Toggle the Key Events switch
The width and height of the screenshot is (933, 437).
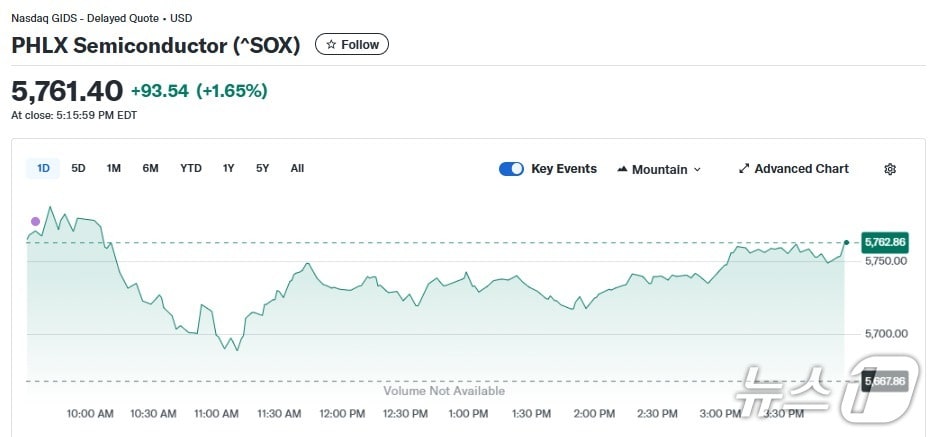[511, 169]
